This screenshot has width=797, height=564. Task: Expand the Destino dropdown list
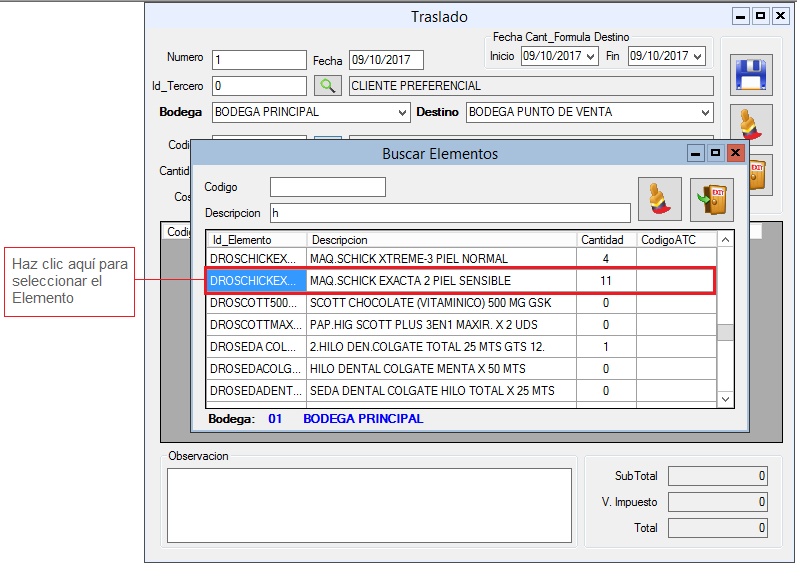click(x=705, y=112)
